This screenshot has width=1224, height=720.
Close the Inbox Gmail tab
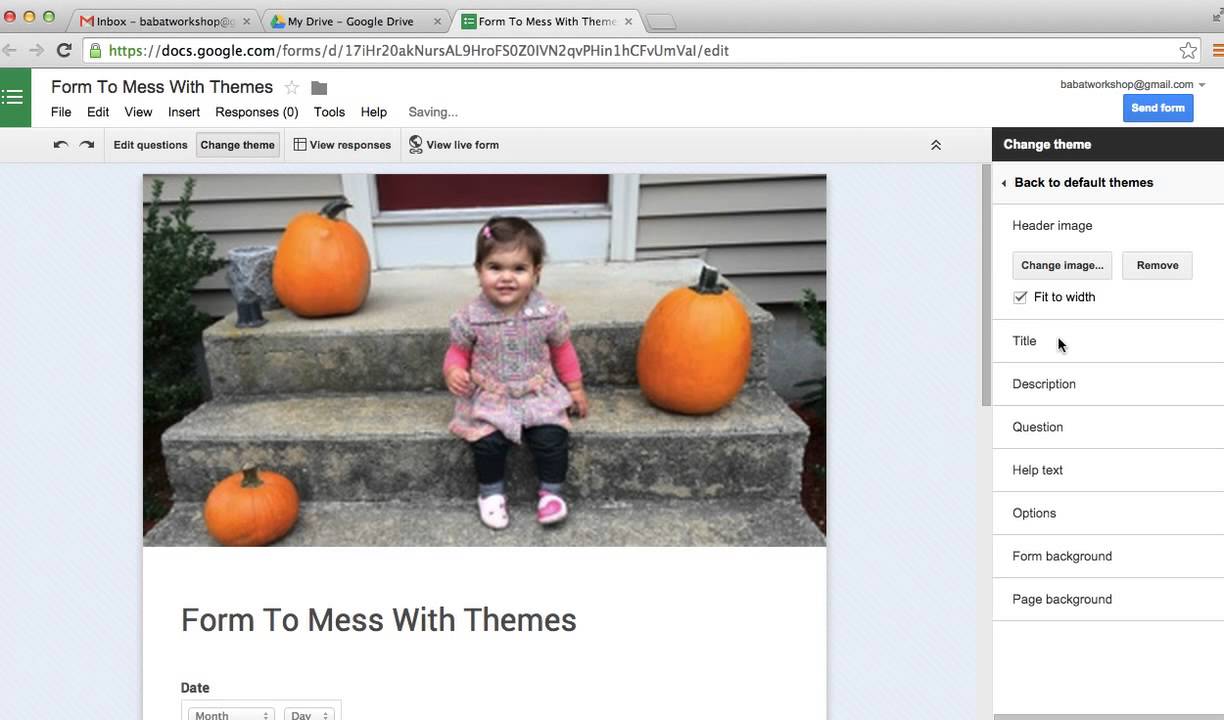click(x=246, y=21)
